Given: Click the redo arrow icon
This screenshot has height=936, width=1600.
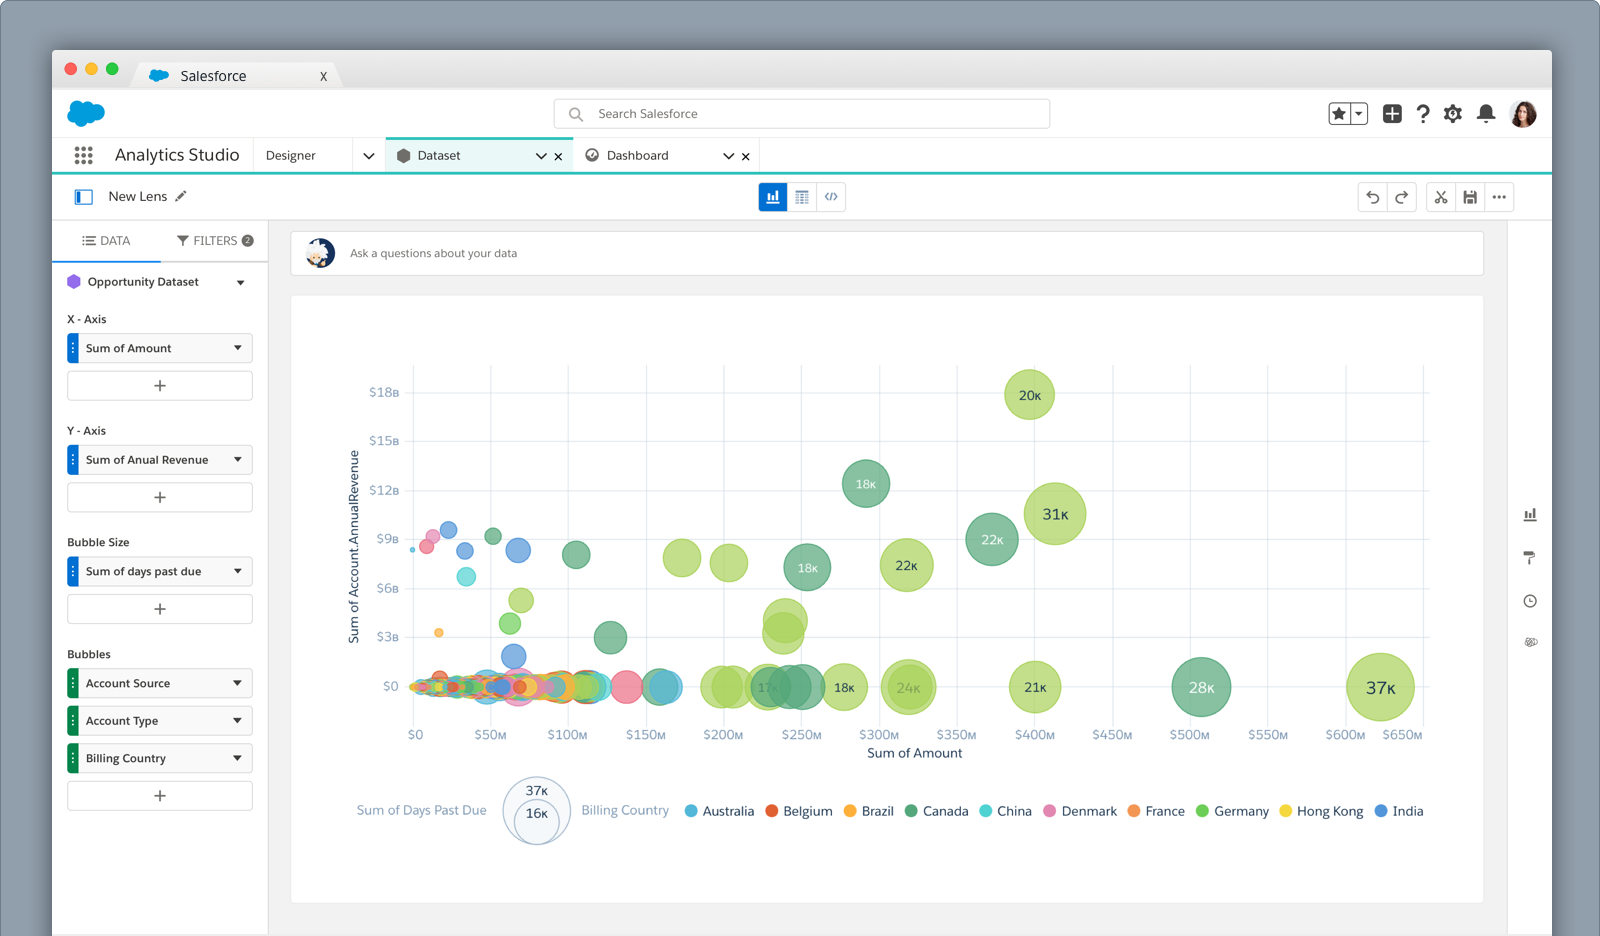Looking at the screenshot, I should click(x=1401, y=197).
